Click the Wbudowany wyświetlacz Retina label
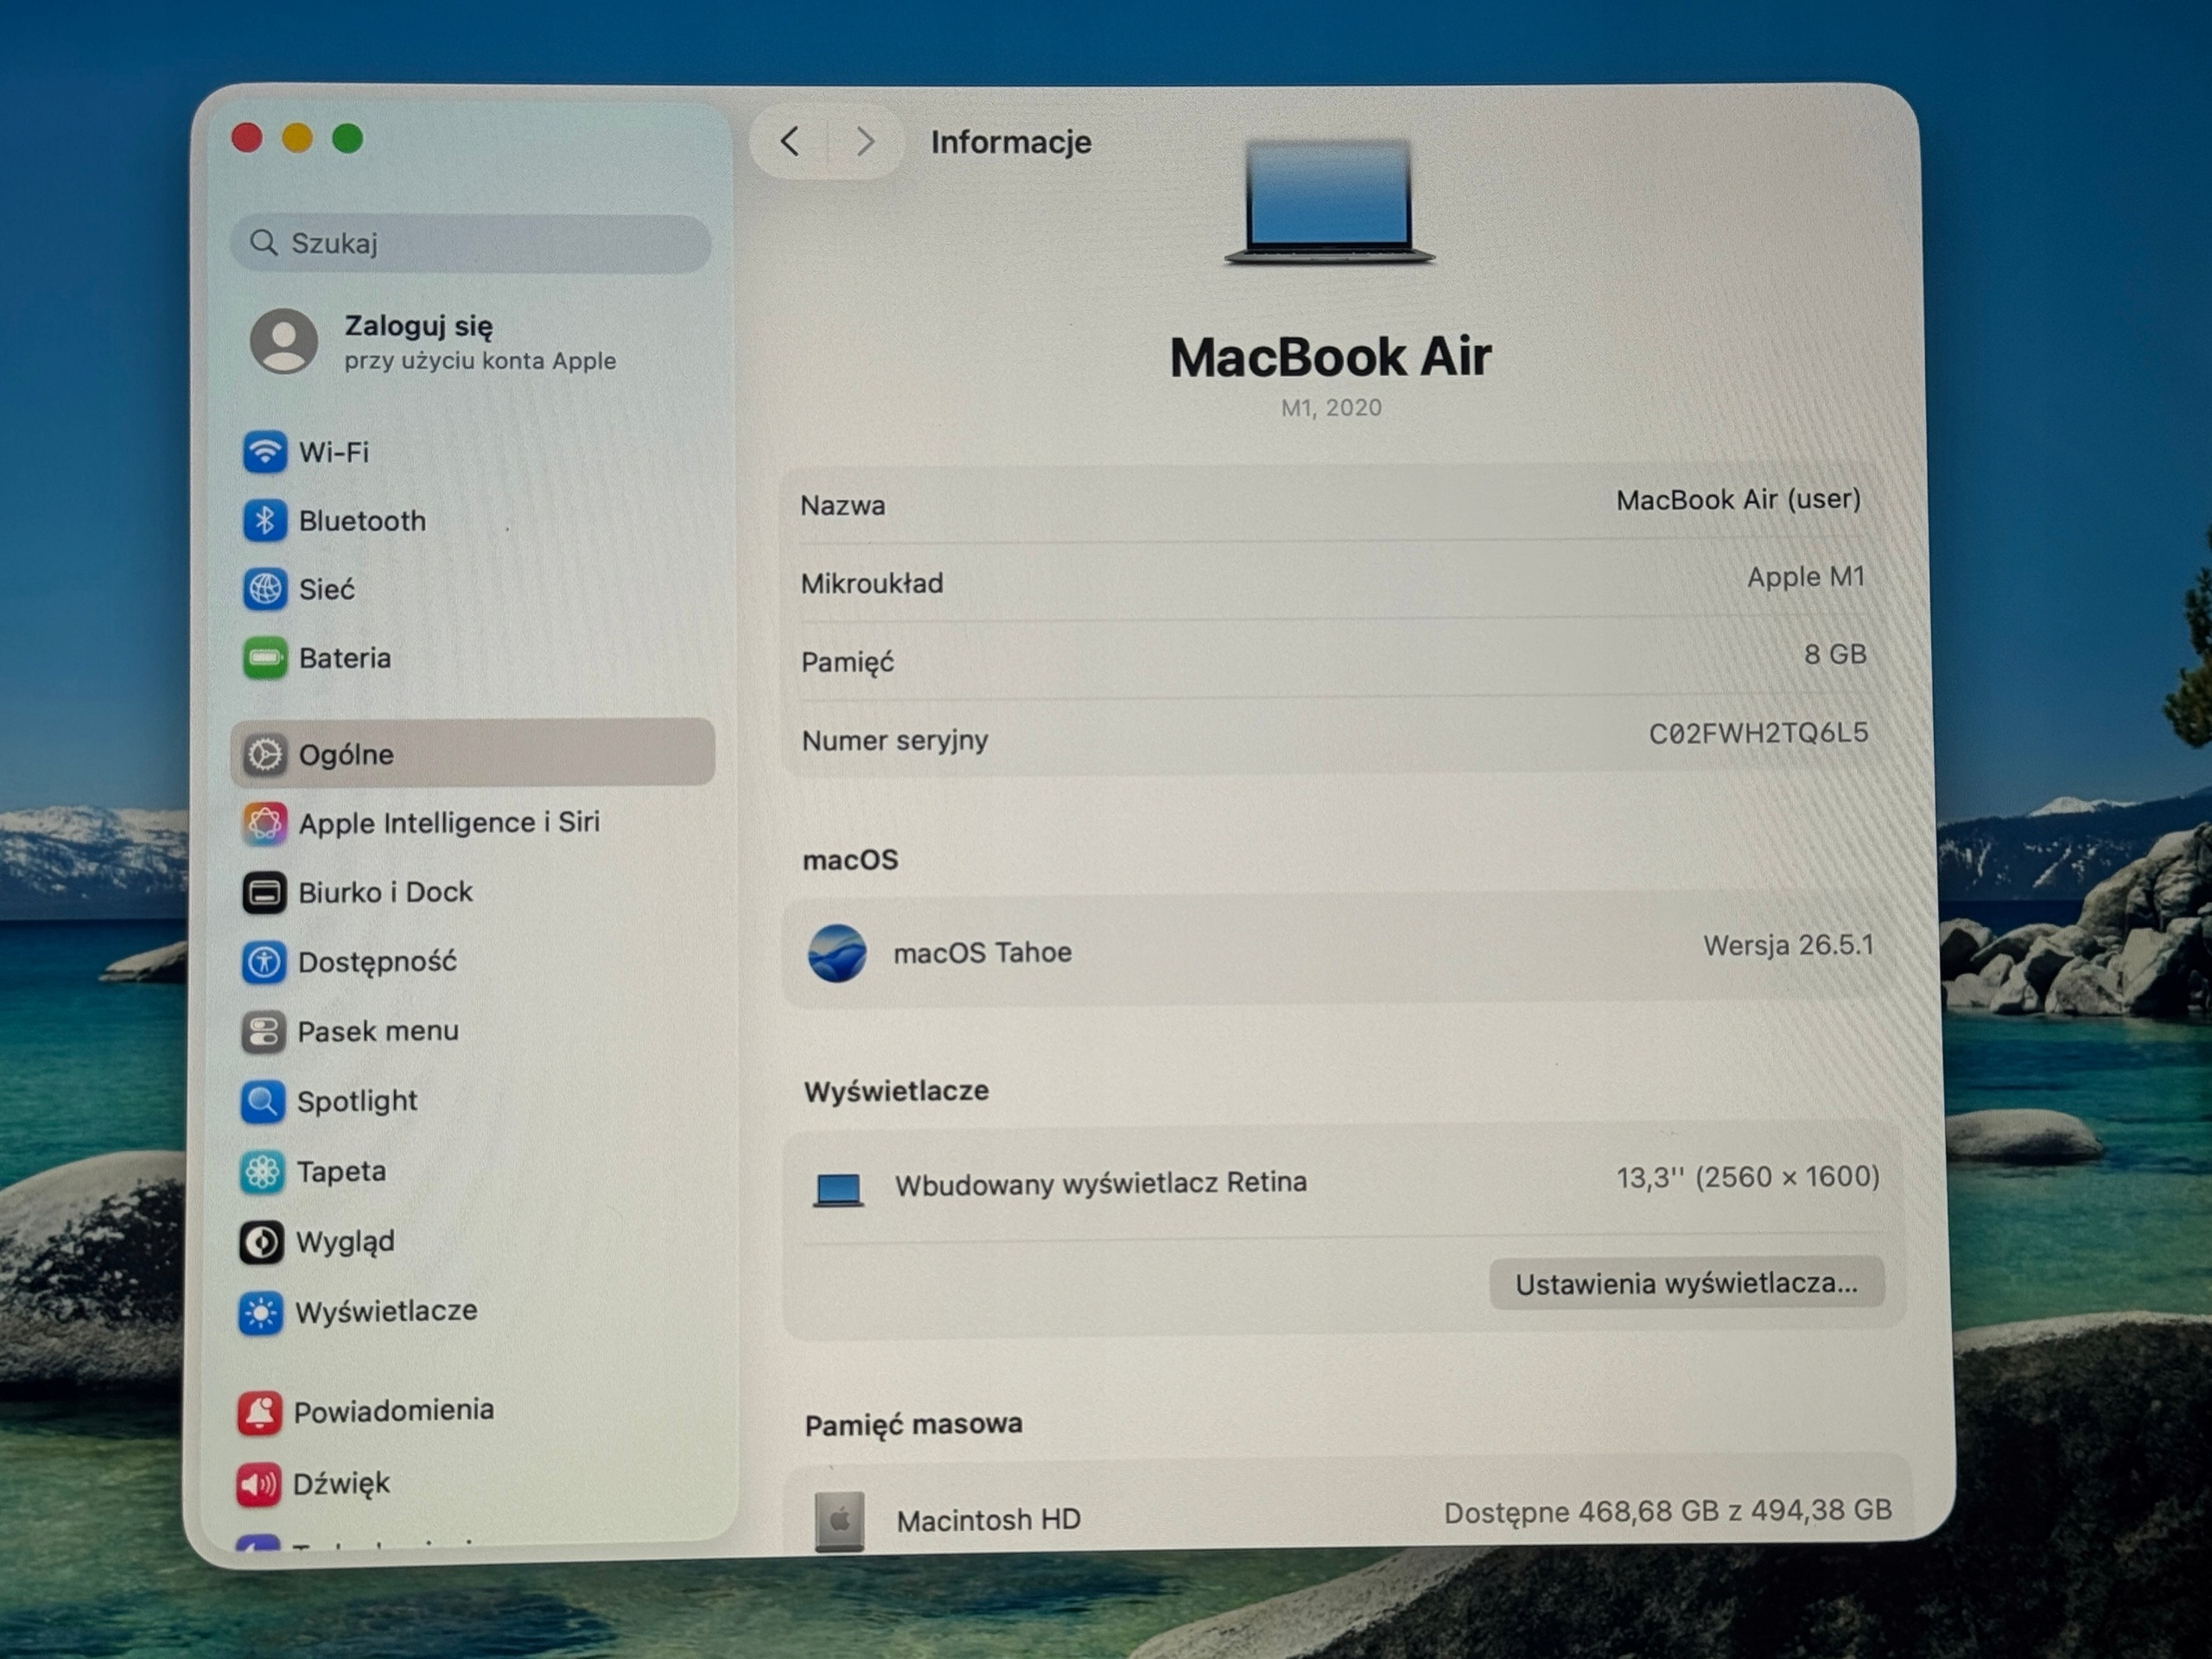The image size is (2212, 1659). click(1100, 1183)
